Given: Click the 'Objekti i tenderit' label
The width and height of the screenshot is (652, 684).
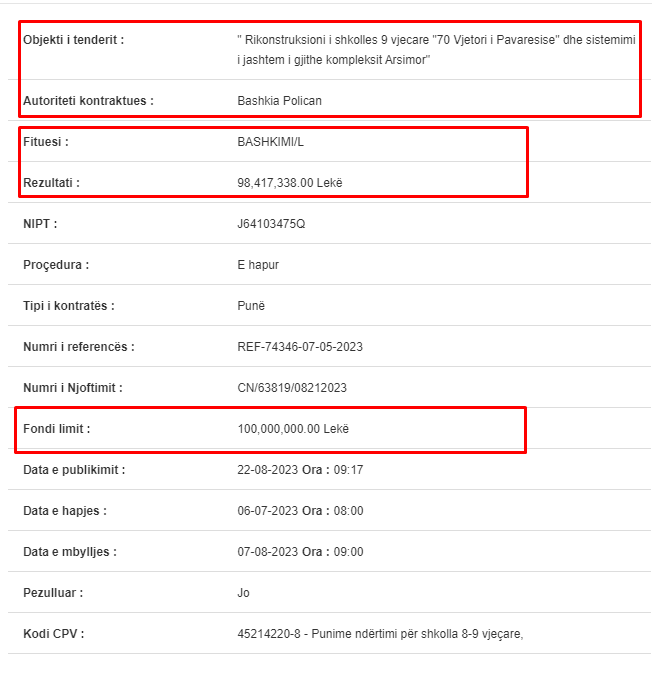Looking at the screenshot, I should click(x=73, y=40).
